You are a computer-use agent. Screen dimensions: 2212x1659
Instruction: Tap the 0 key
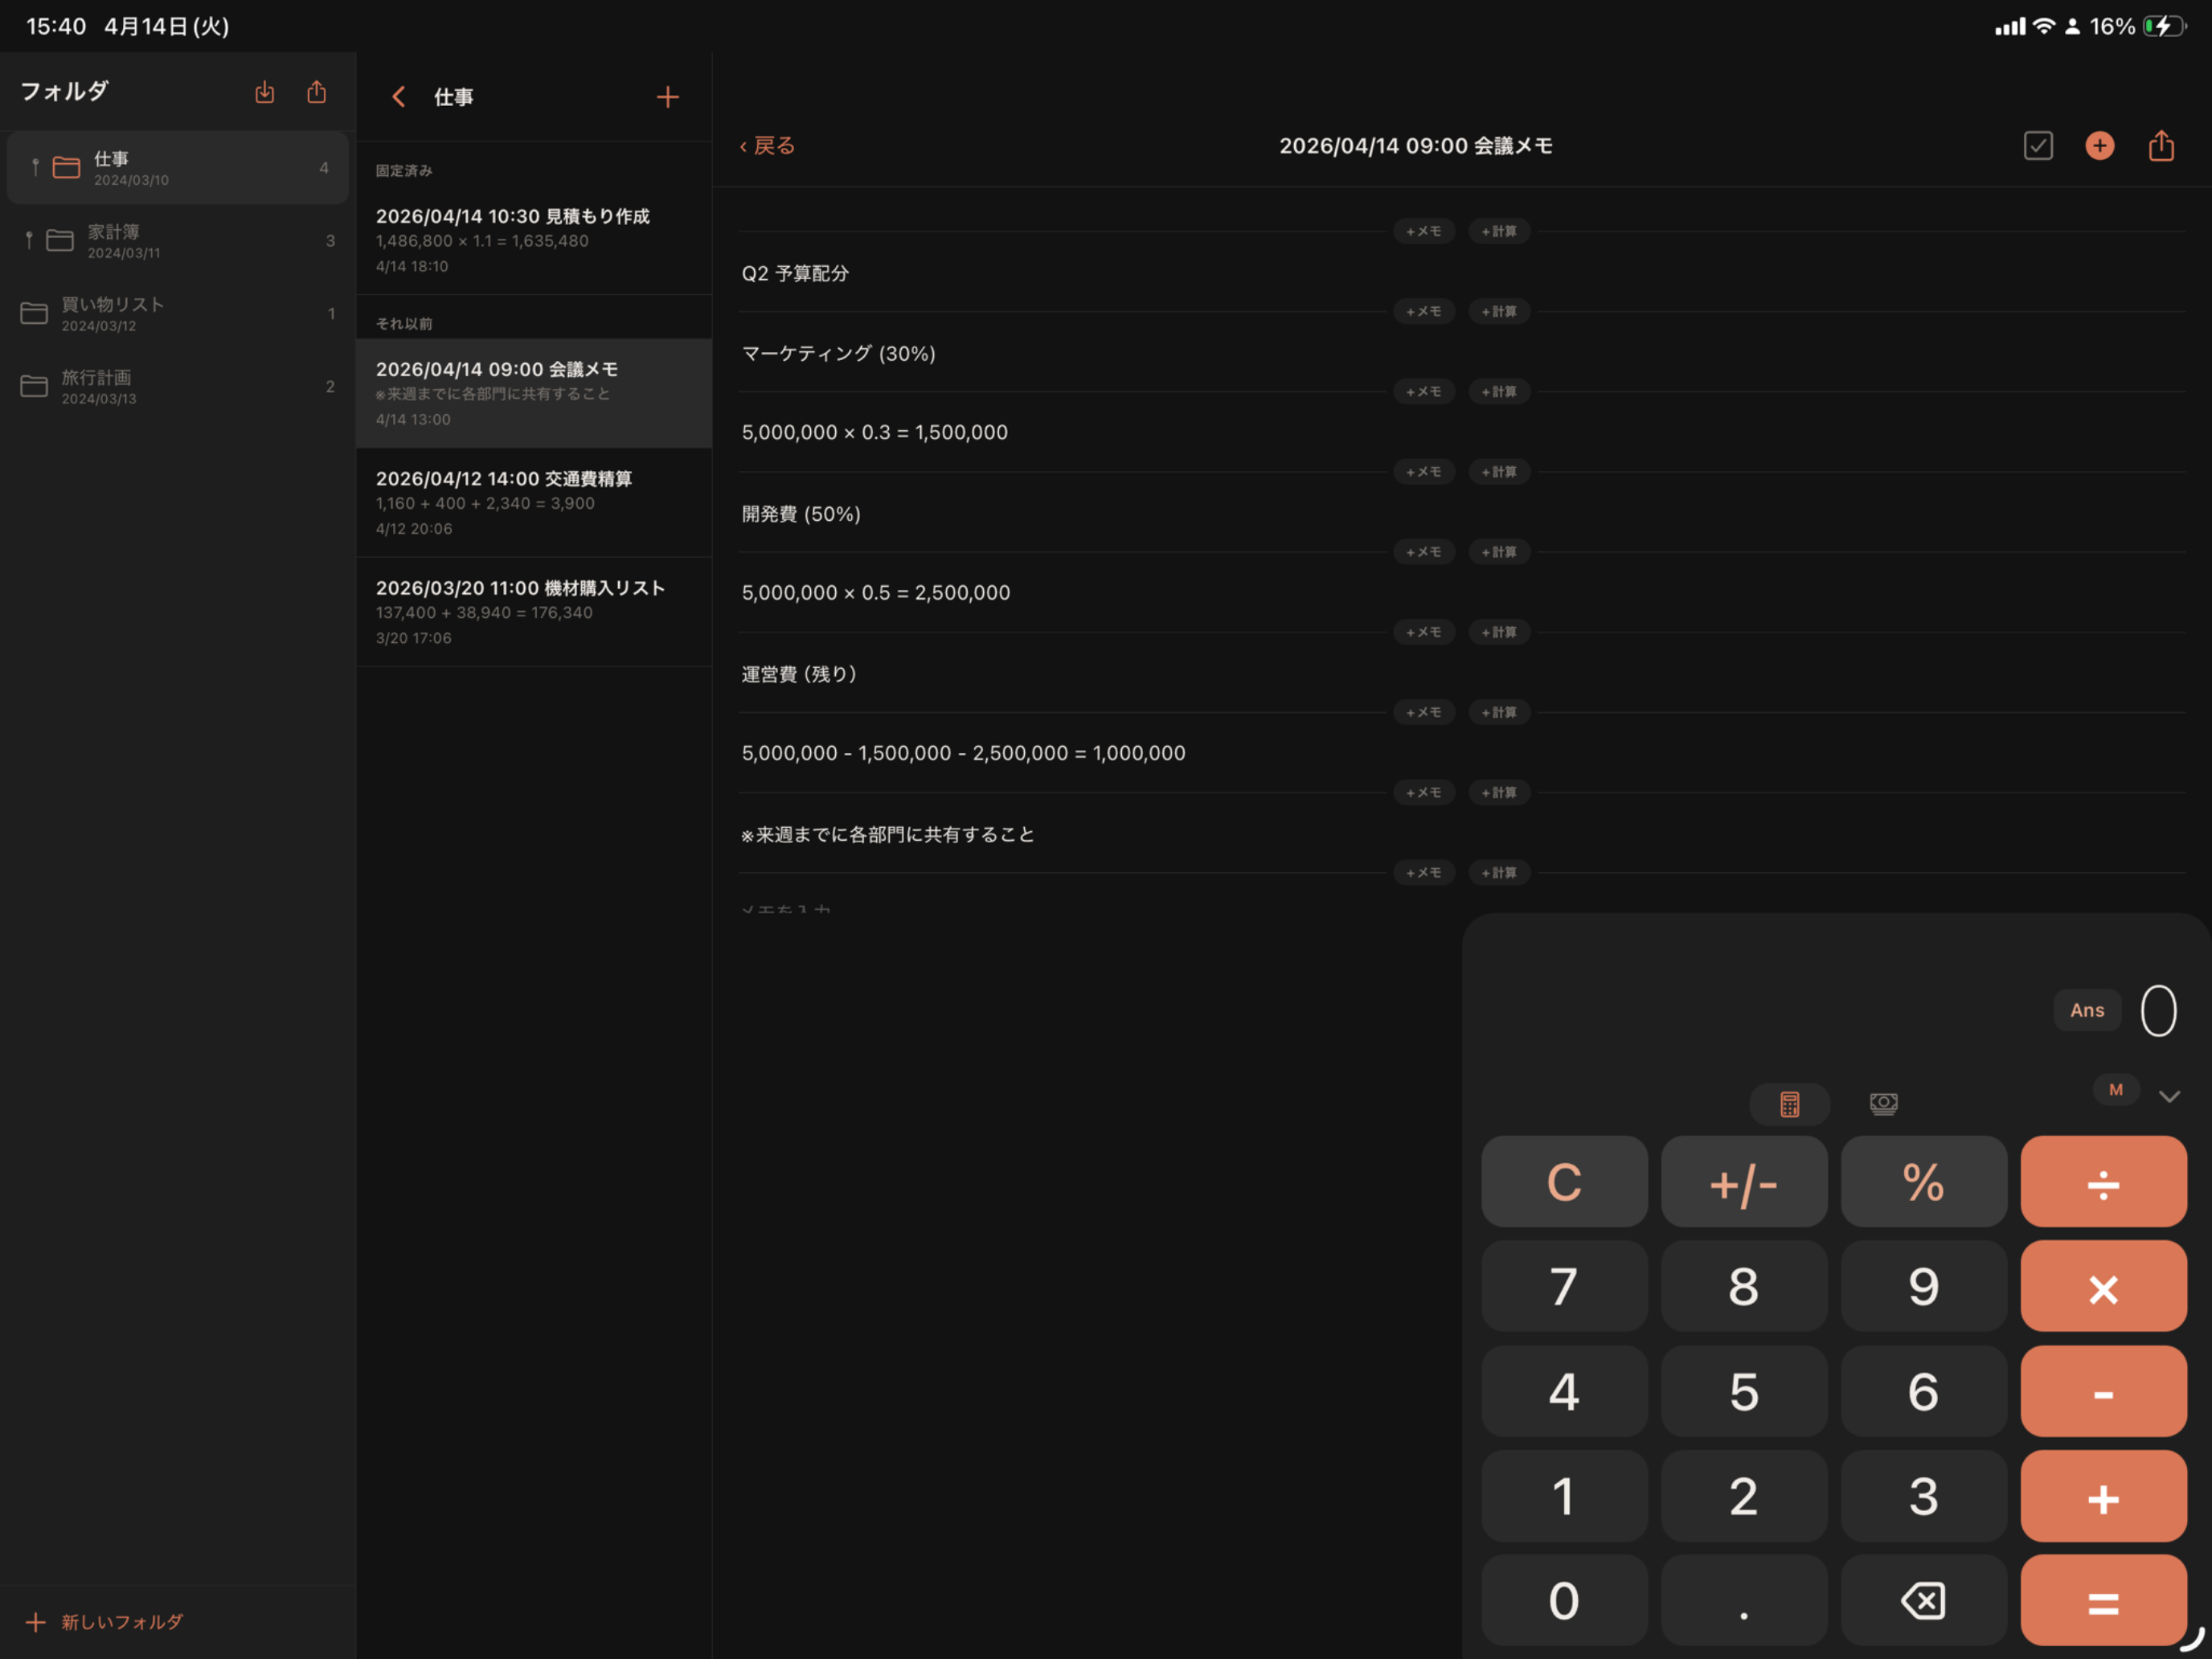pos(1564,1600)
